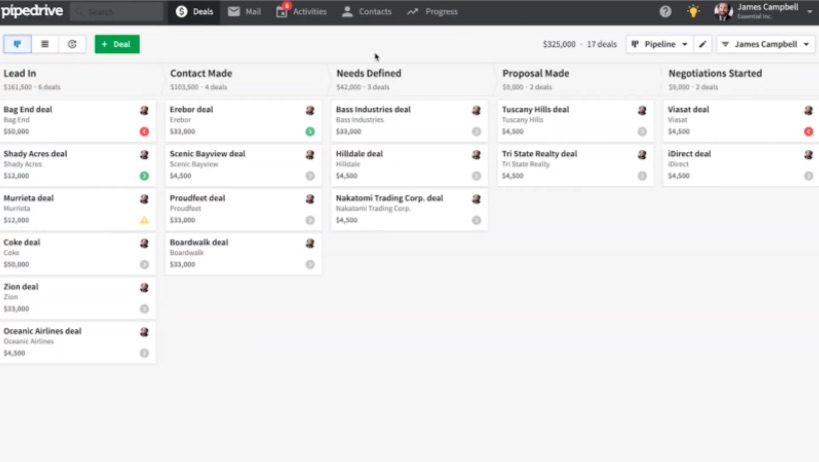
Task: Open the Pipeline selector dropdown
Action: 659,44
